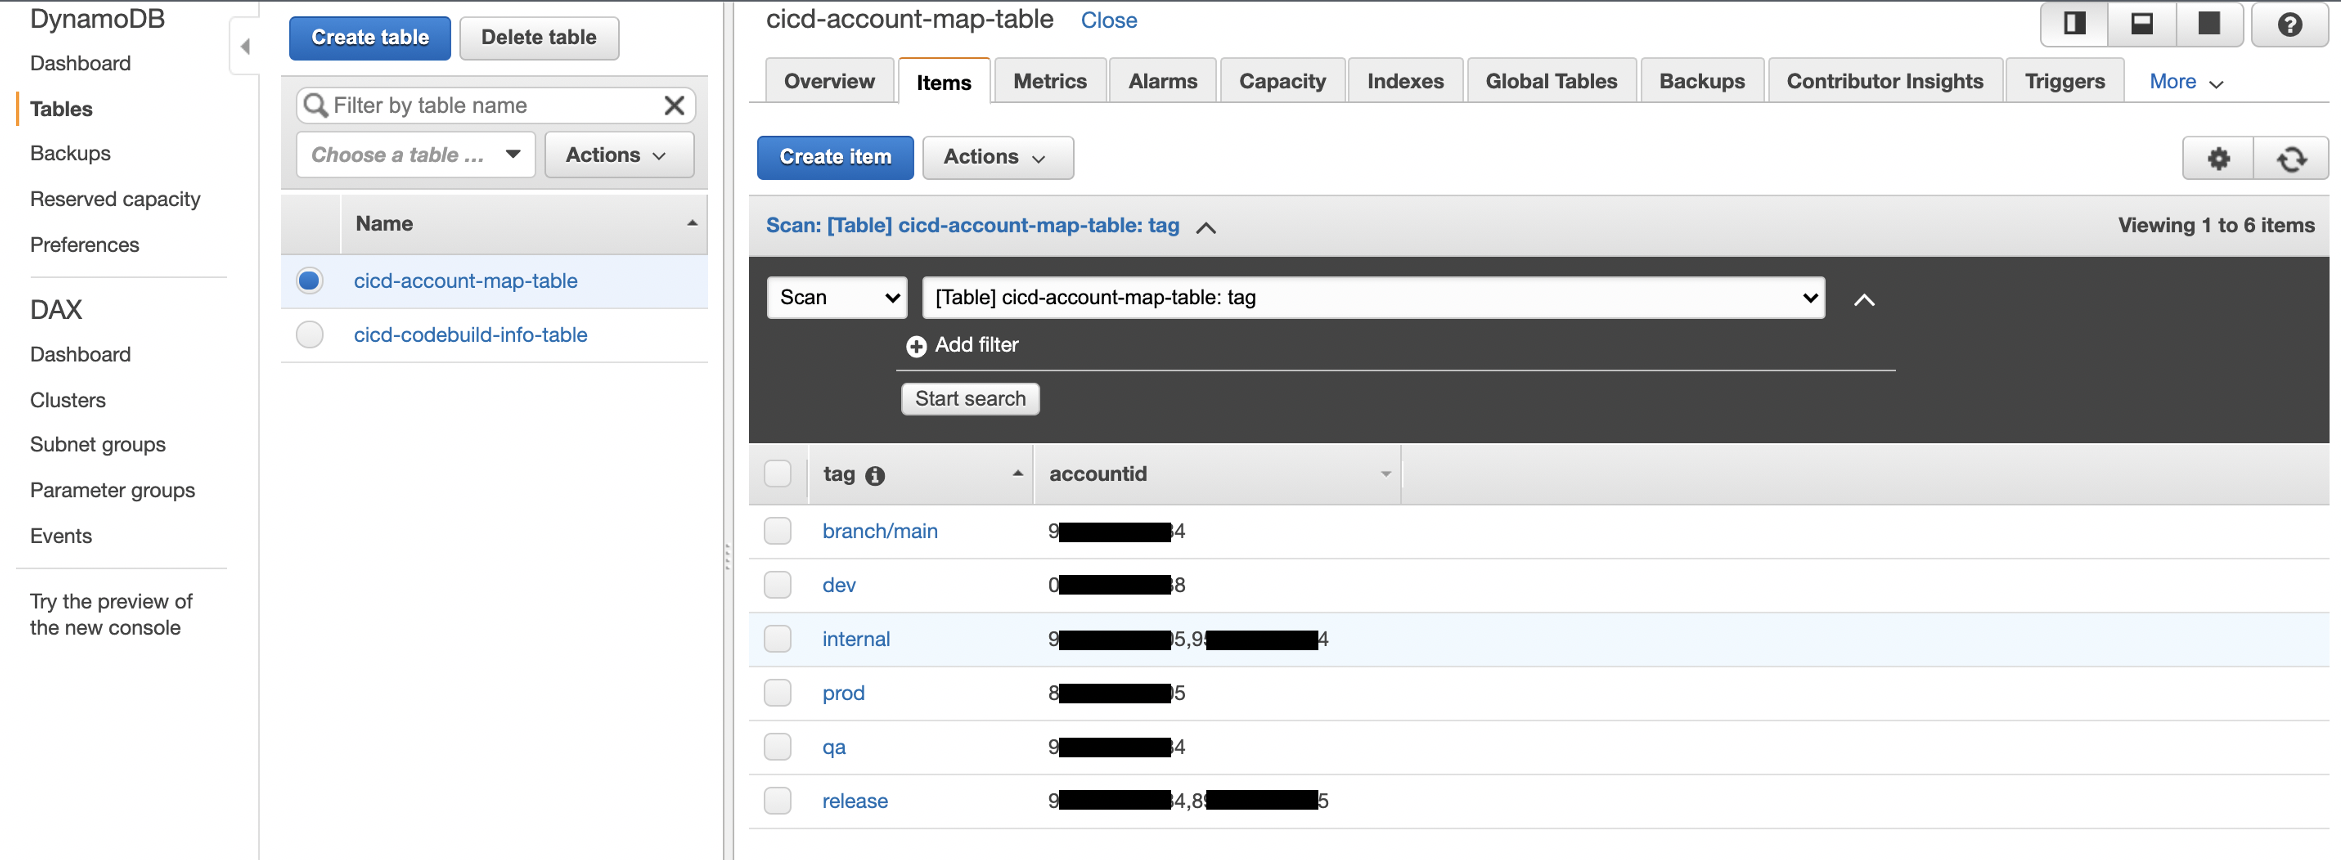Select the cicd-codebuild-info-table radio button
Viewport: 2346px width, 860px height.
310,335
